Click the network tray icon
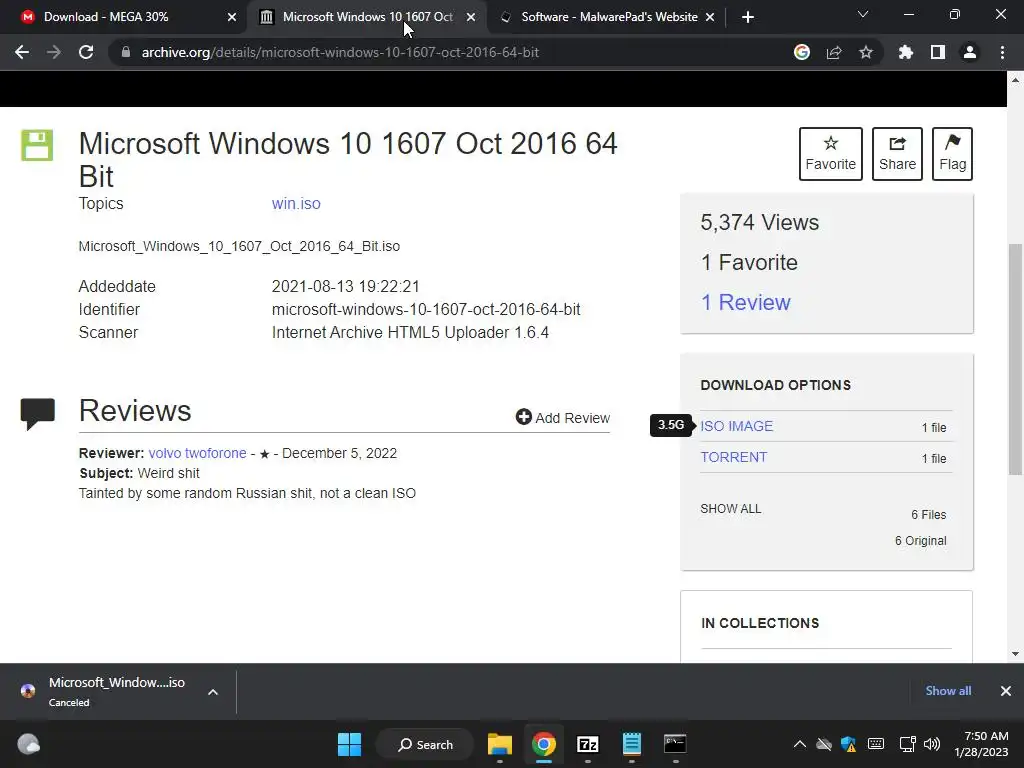The height and width of the screenshot is (768, 1024). coord(908,744)
